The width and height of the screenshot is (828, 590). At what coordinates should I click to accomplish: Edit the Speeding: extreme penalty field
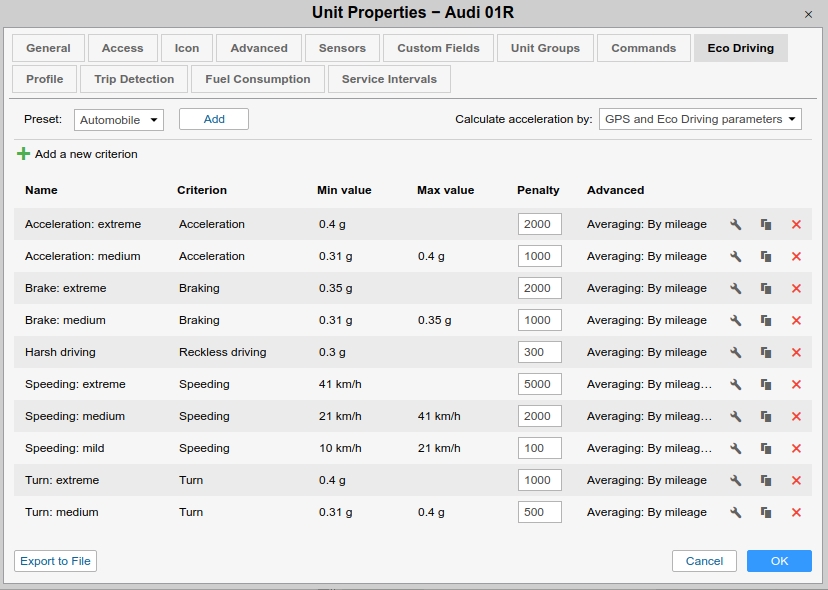click(x=539, y=384)
